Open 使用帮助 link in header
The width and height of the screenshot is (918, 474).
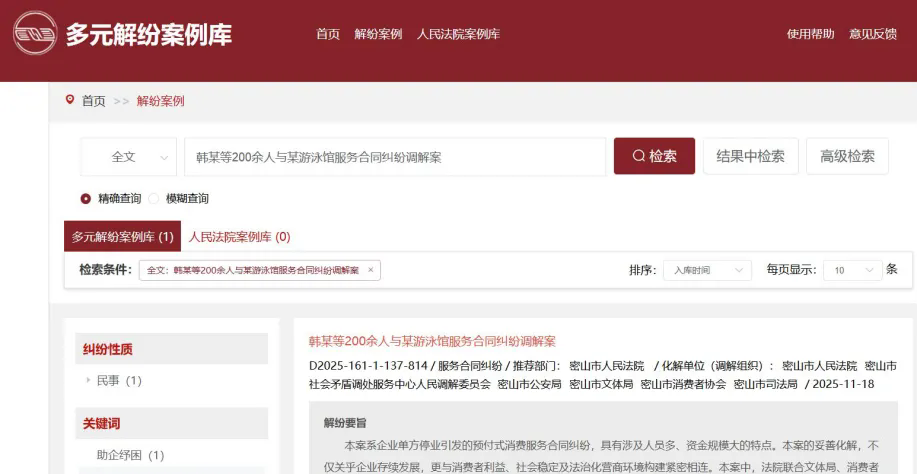click(810, 34)
